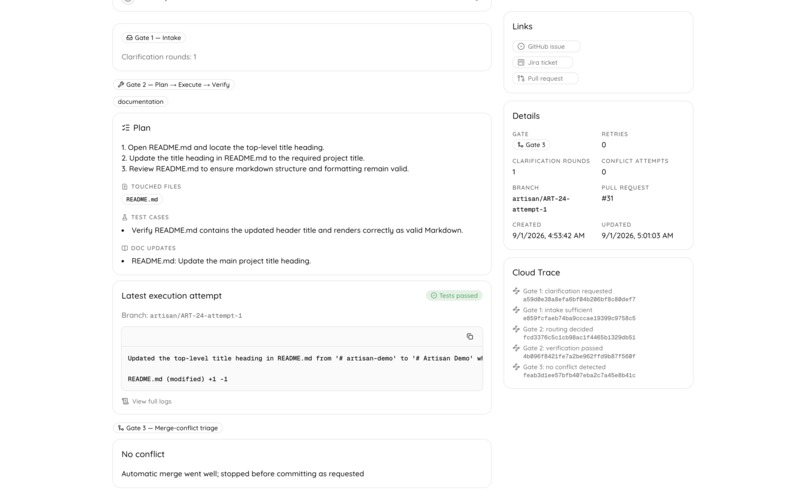Screen dimensions: 806x504
Task: Click the Gate 3 chip in Details
Action: click(x=531, y=145)
